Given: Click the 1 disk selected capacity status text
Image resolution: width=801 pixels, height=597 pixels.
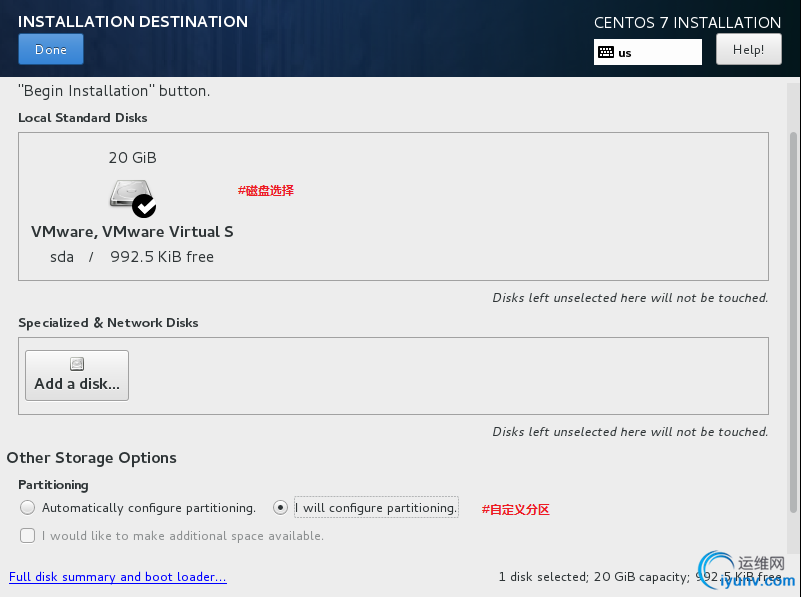Looking at the screenshot, I should click(x=640, y=577).
